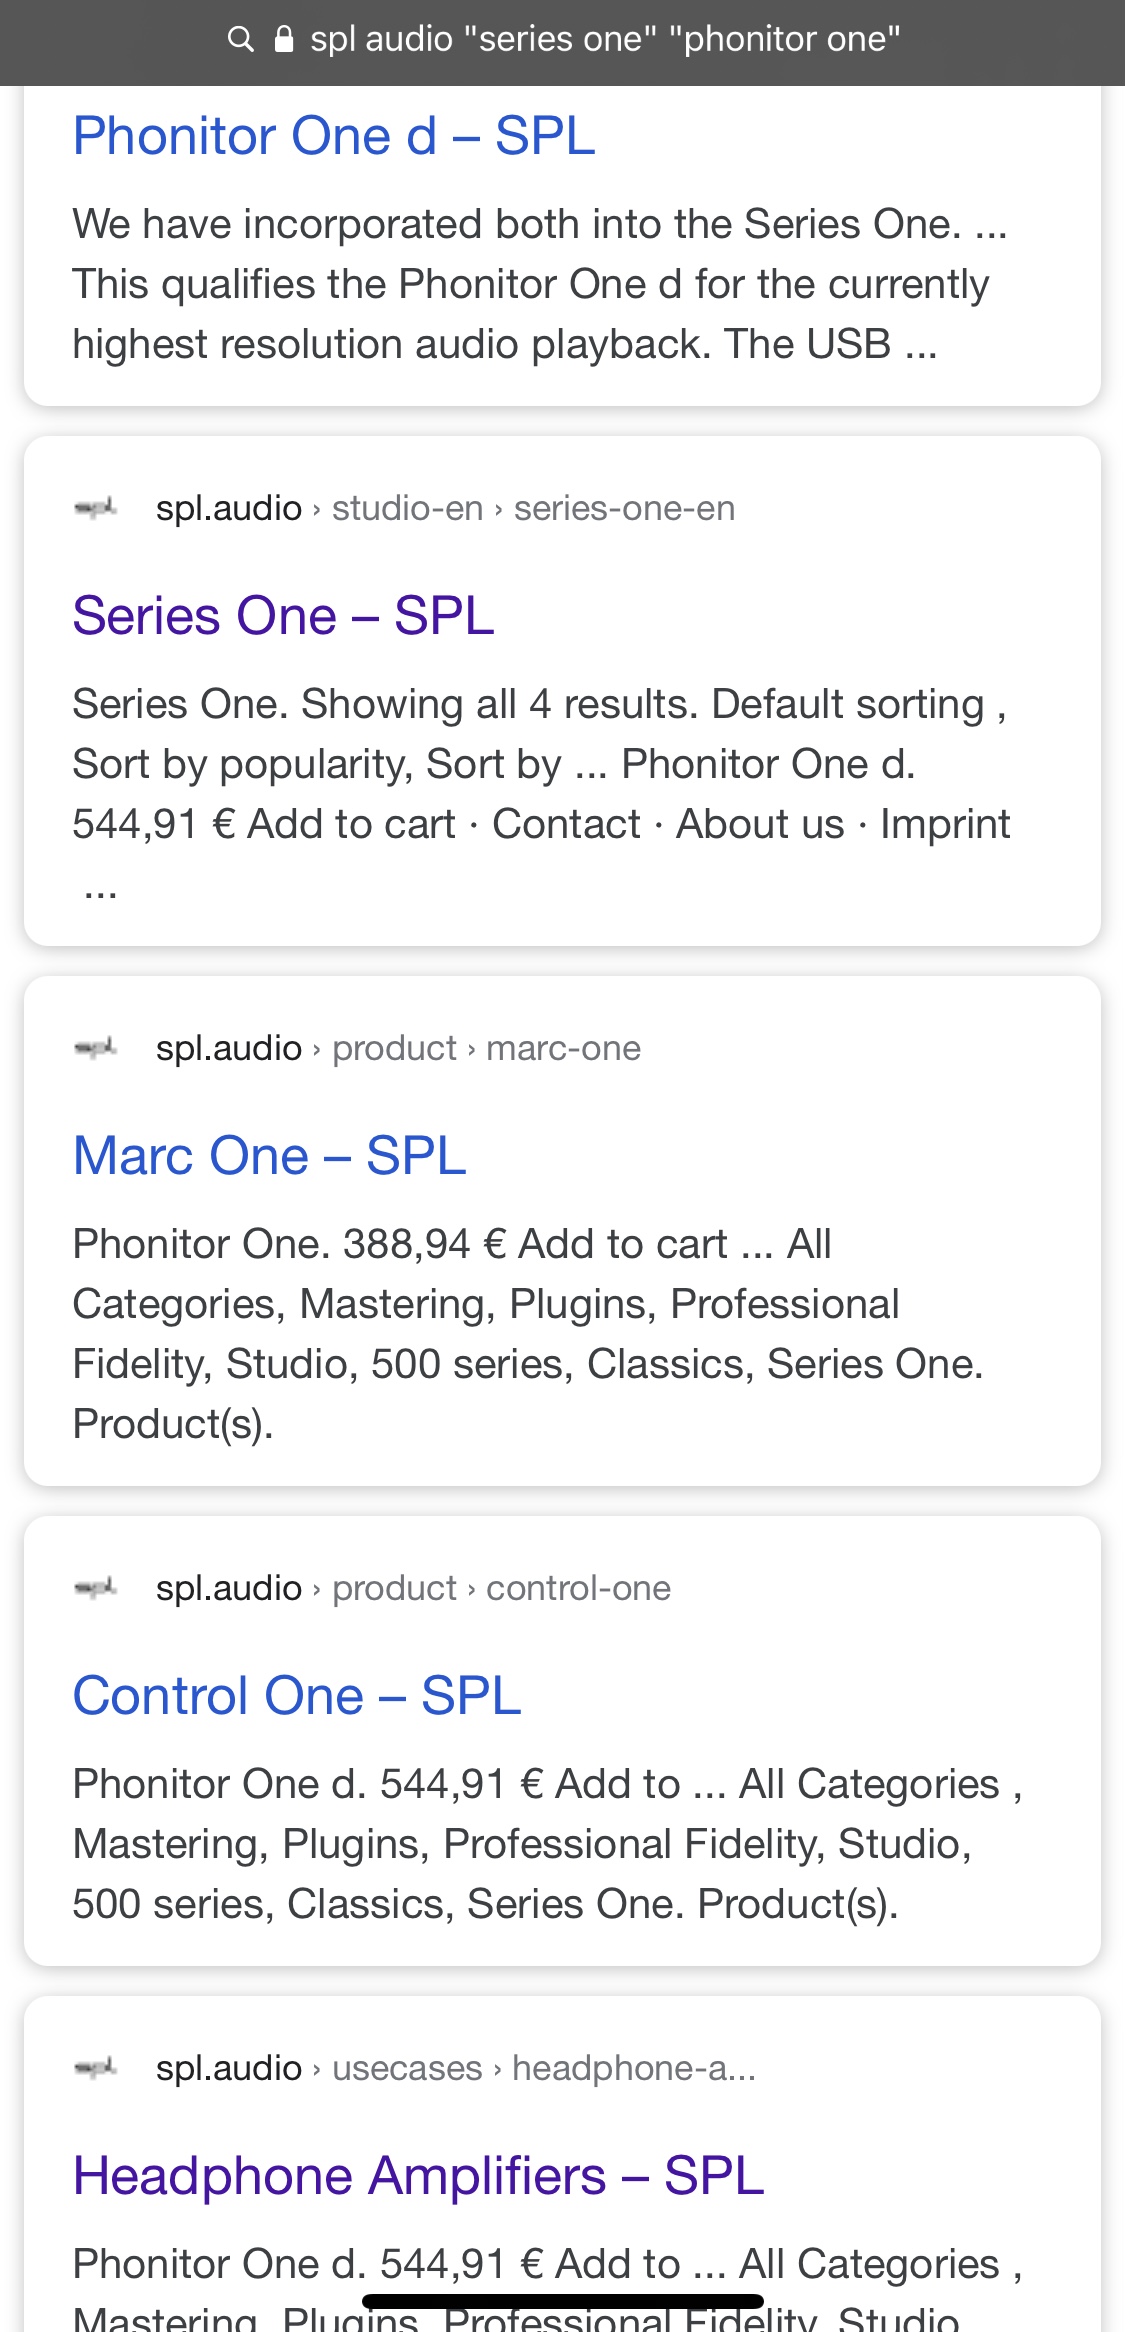Viewport: 1125px width, 2332px height.
Task: Tap the home indicator bar at bottom
Action: click(563, 2301)
